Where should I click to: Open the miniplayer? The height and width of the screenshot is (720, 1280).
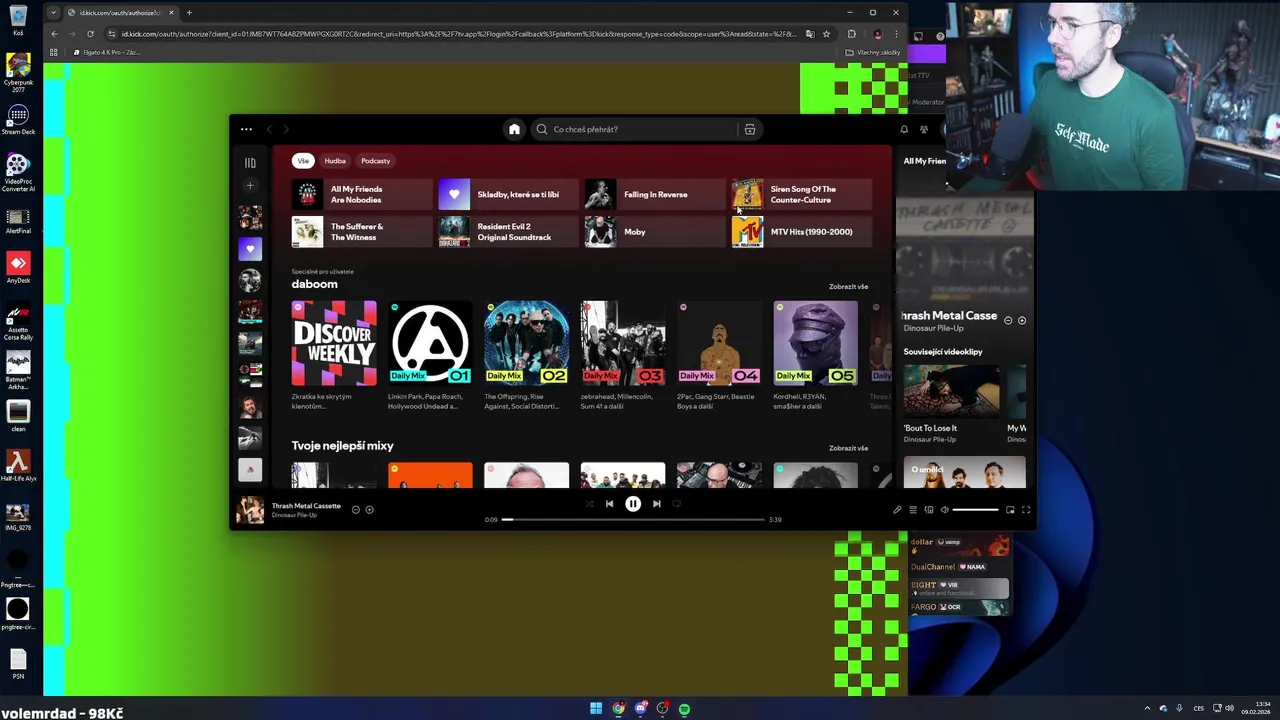[1010, 510]
